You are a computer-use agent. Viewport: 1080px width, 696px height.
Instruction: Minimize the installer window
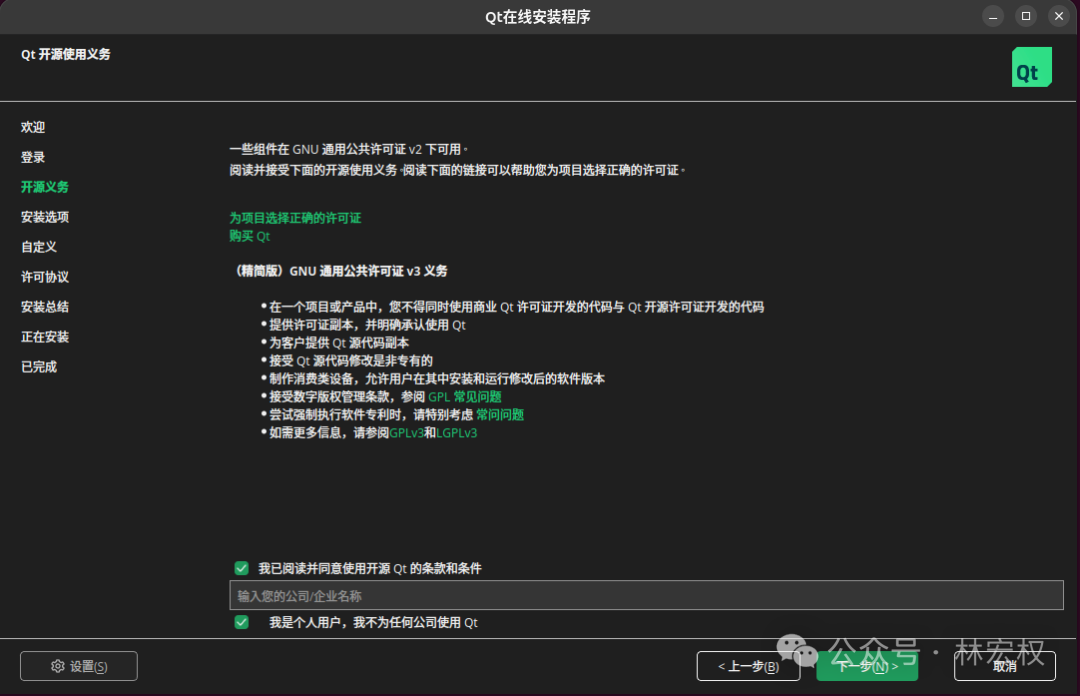tap(993, 17)
